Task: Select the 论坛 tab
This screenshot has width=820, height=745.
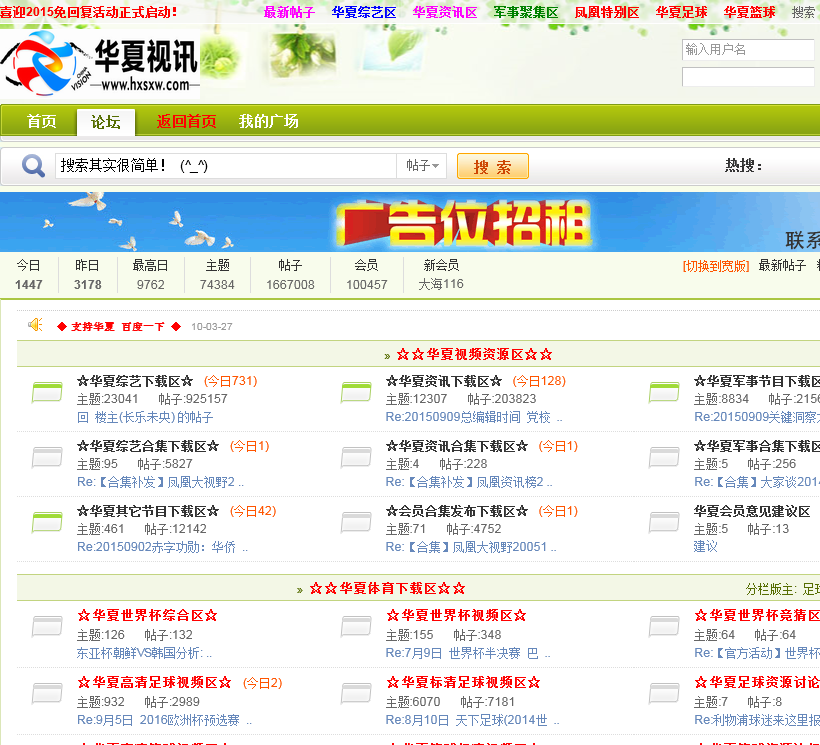Action: (106, 122)
